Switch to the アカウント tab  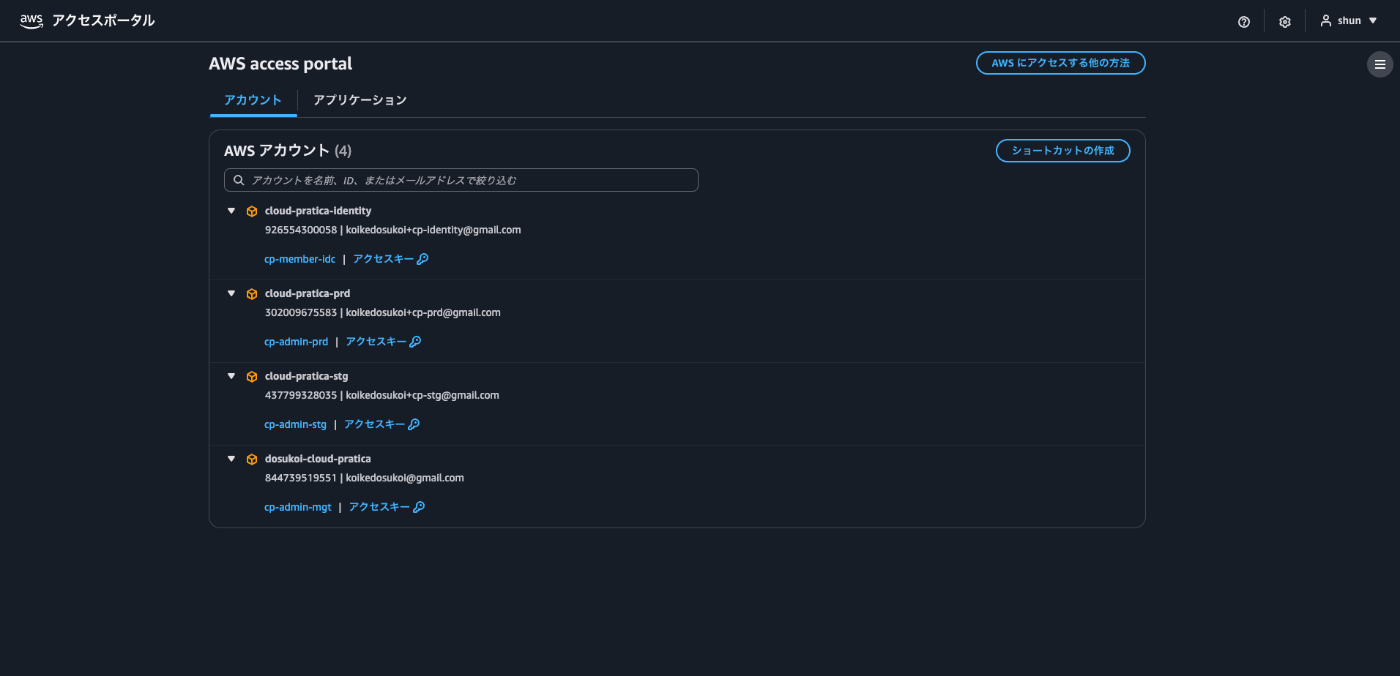(x=253, y=100)
